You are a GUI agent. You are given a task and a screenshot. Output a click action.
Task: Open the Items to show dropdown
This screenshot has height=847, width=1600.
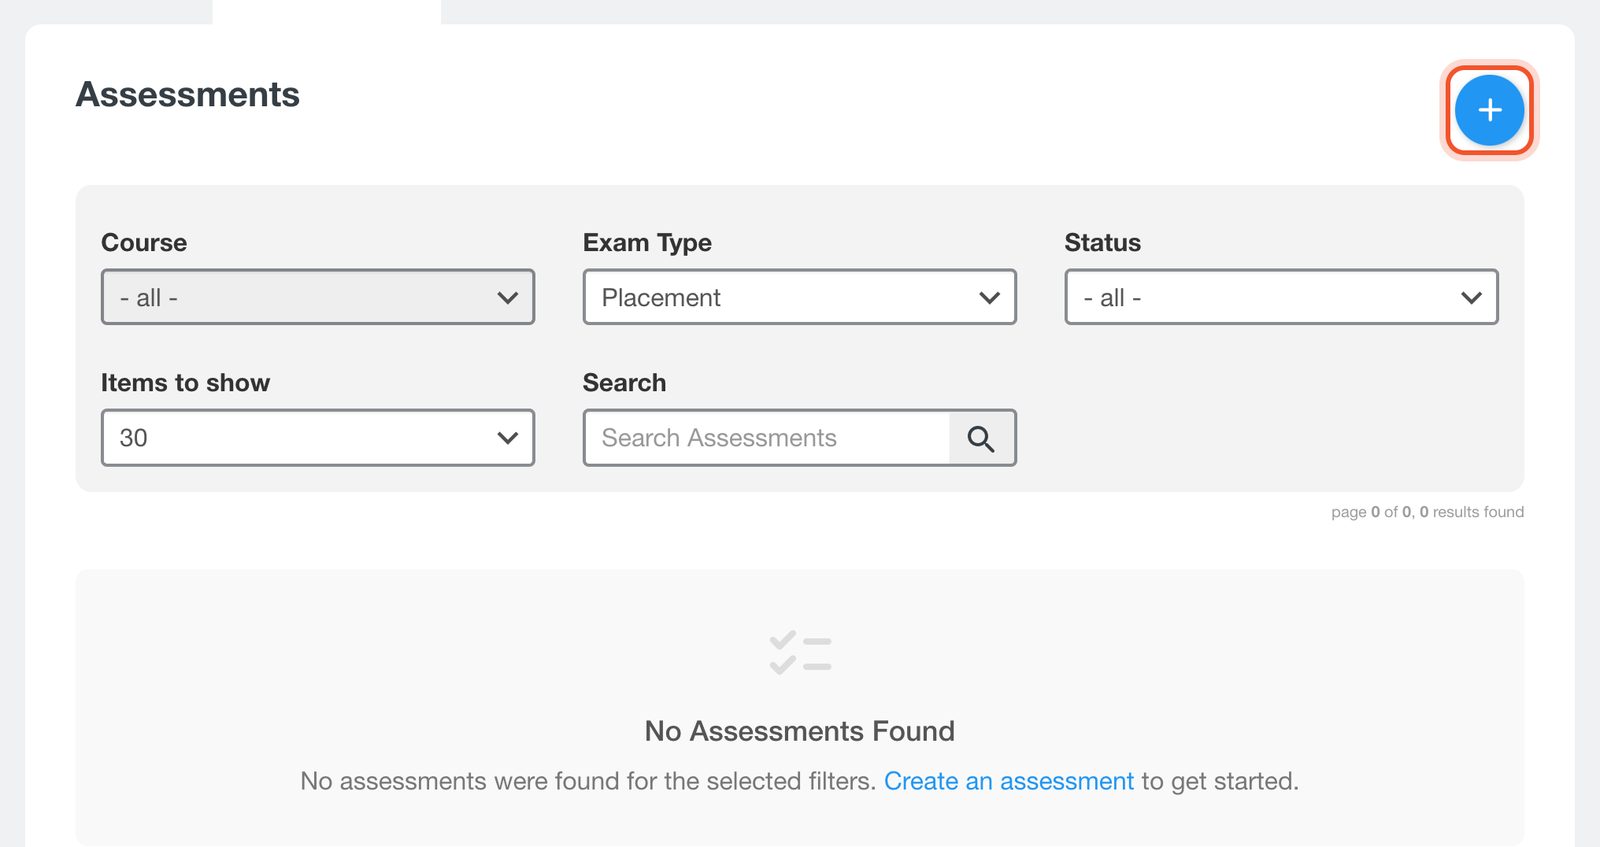(x=318, y=438)
